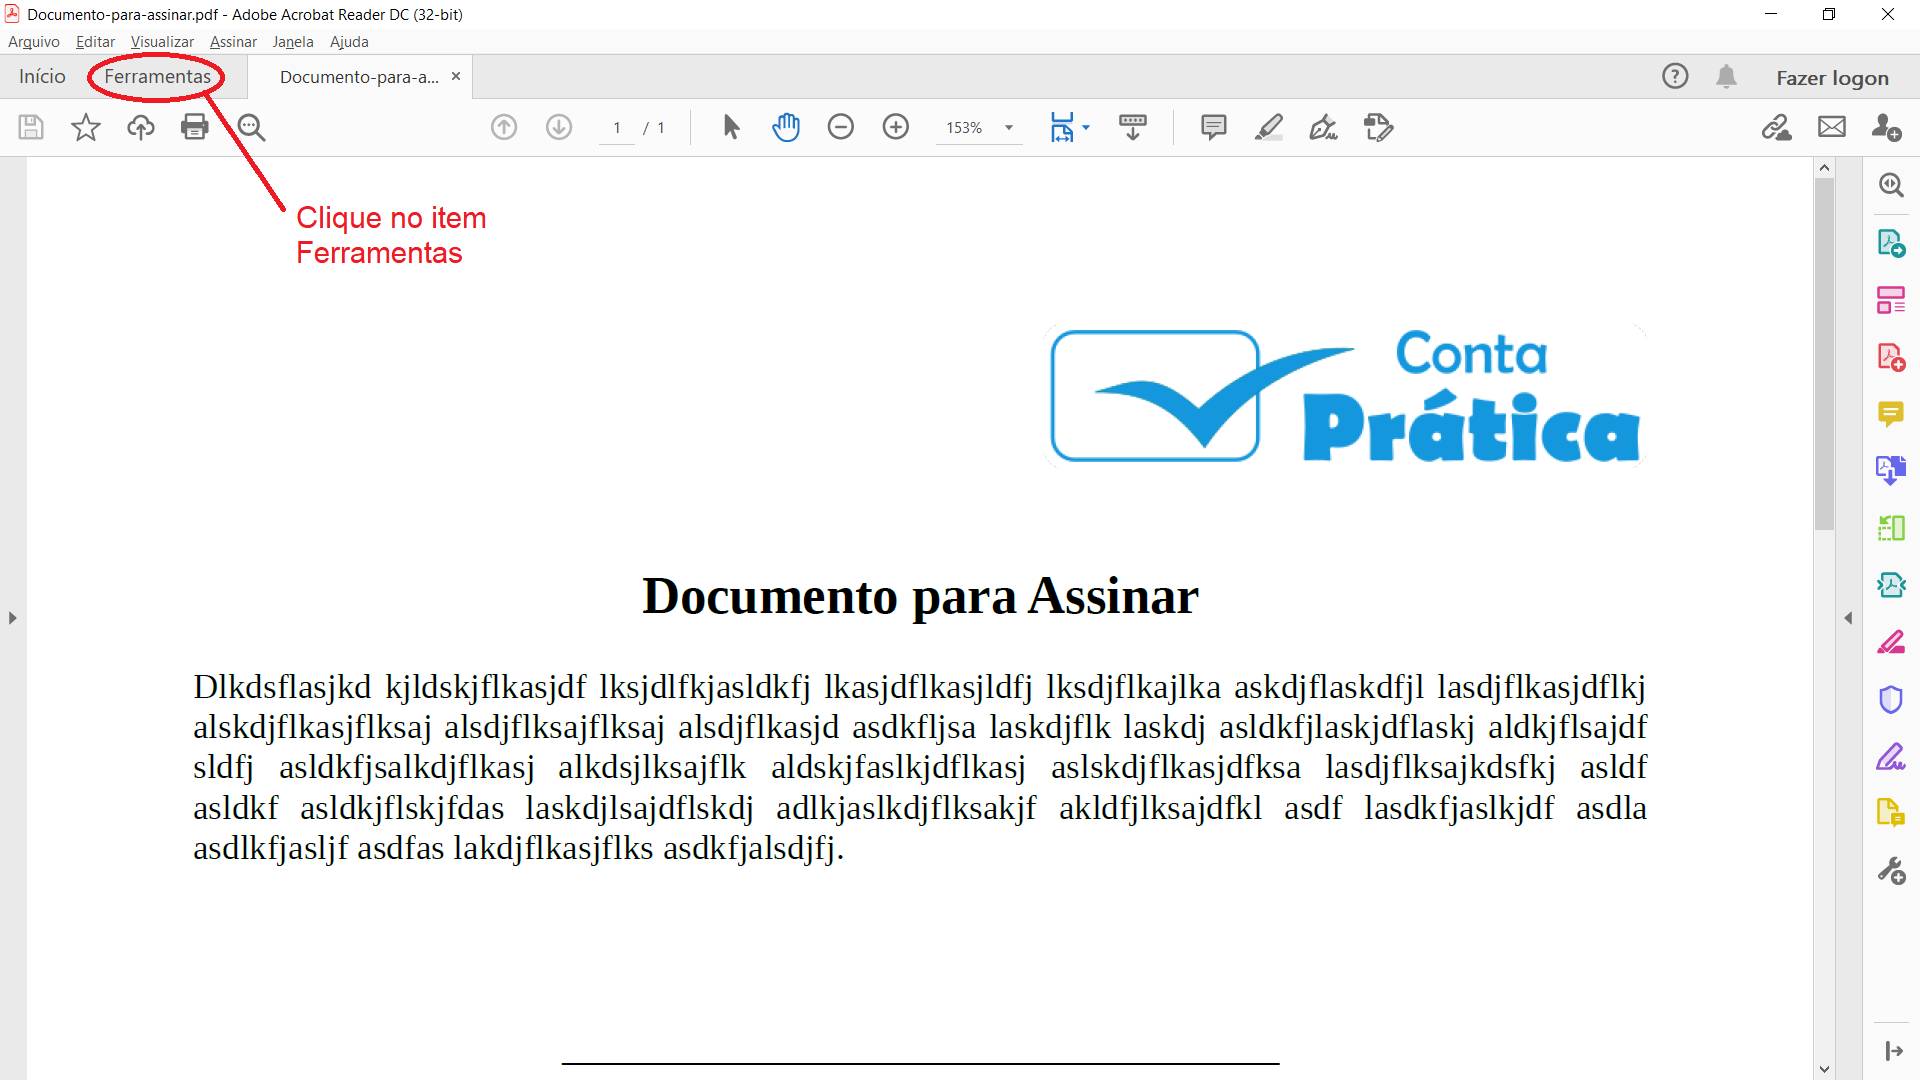Share a link to the file icon

point(1777,127)
